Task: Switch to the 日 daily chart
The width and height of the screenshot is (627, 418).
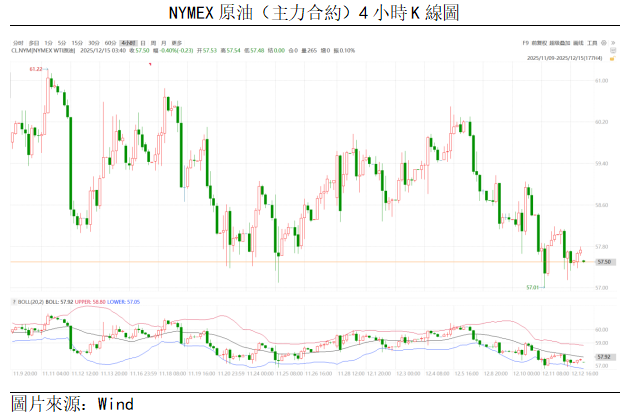Action: [142, 43]
